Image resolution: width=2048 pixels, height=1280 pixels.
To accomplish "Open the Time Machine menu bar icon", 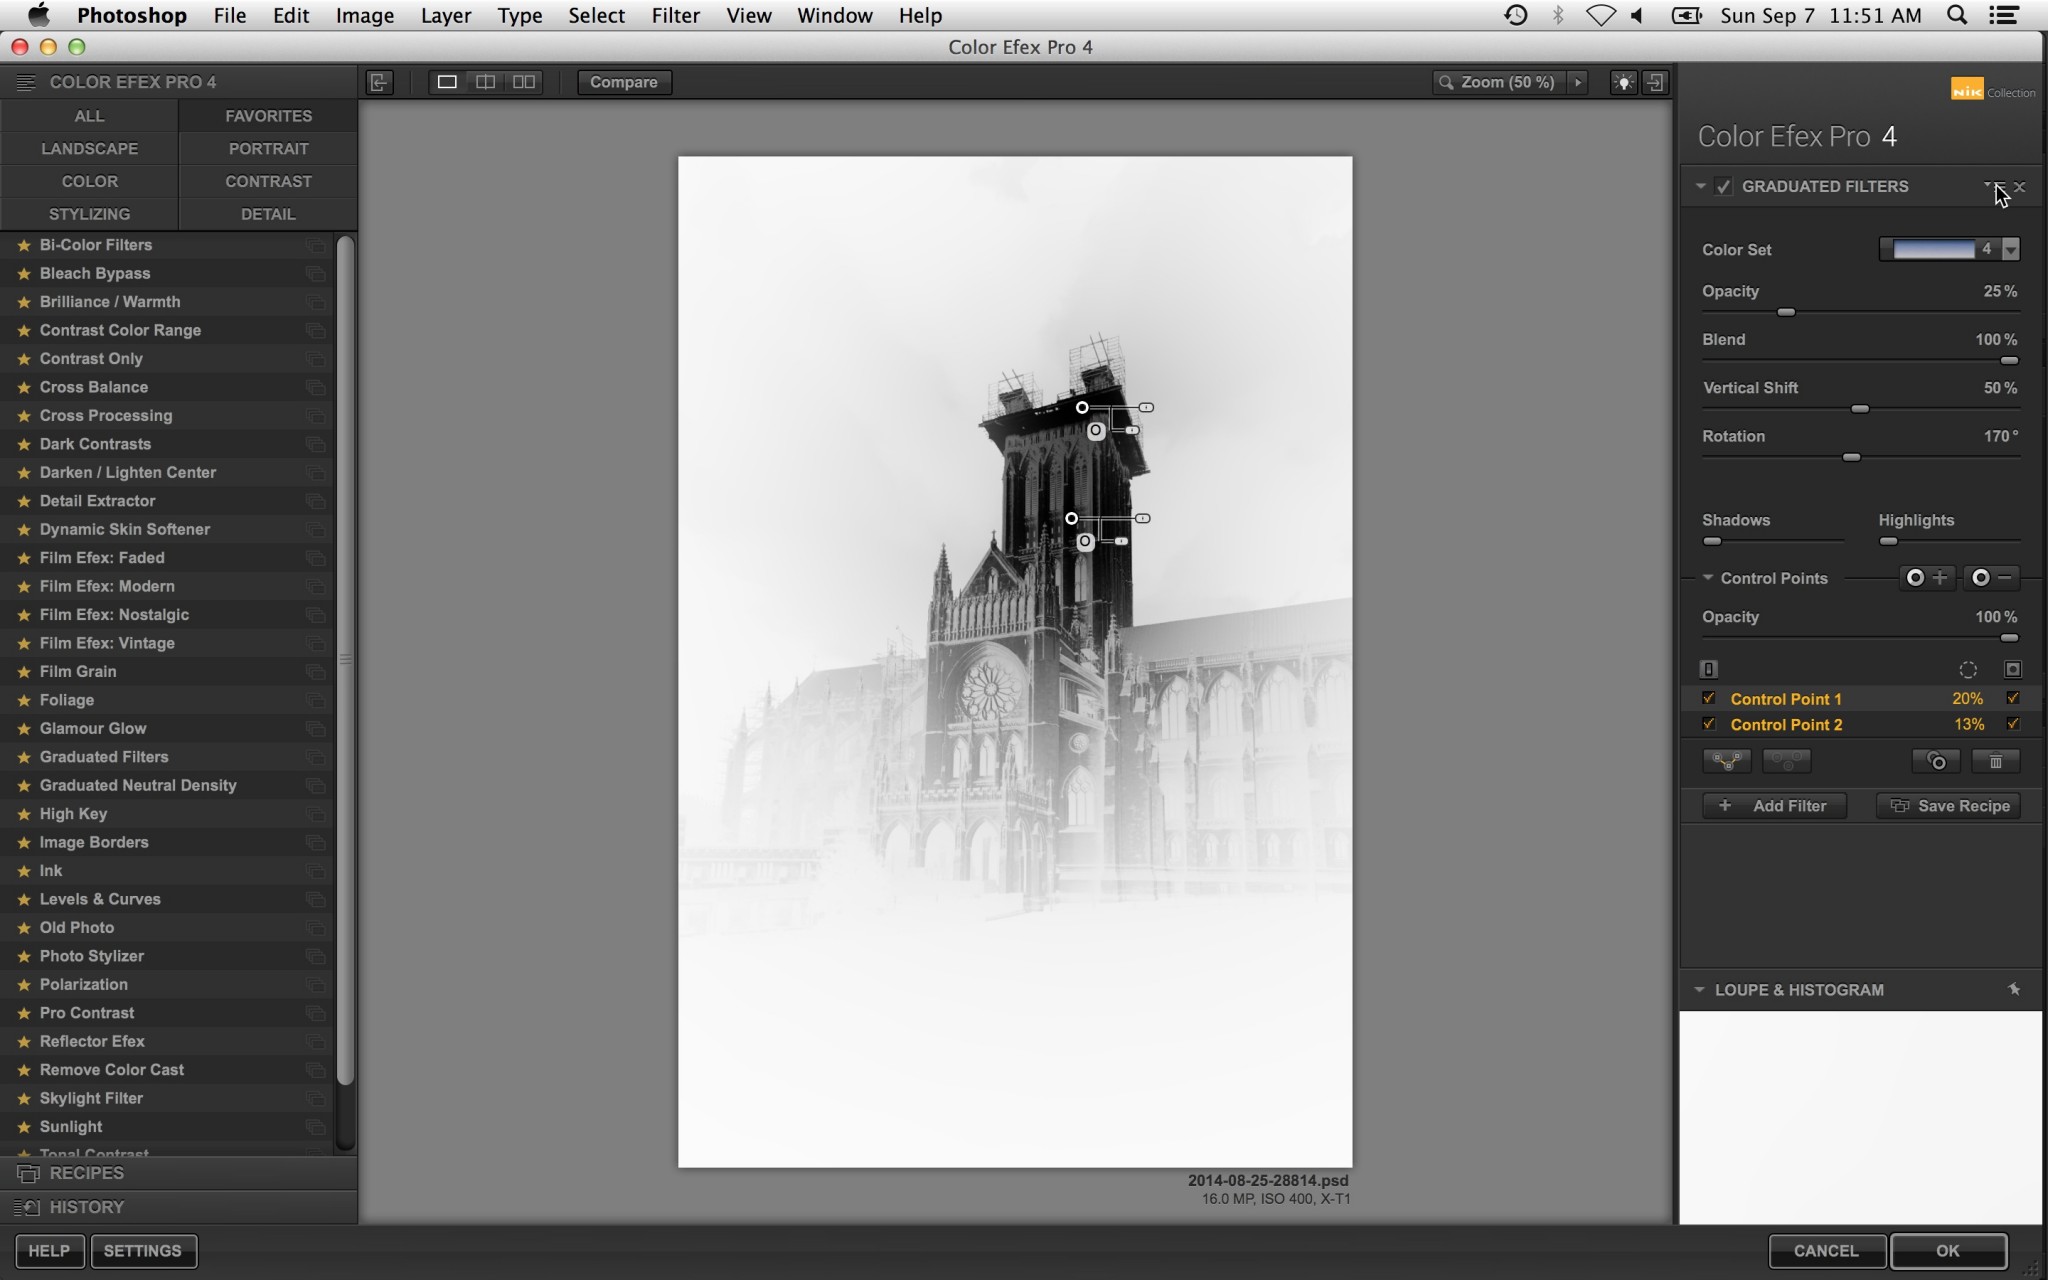I will click(1516, 15).
